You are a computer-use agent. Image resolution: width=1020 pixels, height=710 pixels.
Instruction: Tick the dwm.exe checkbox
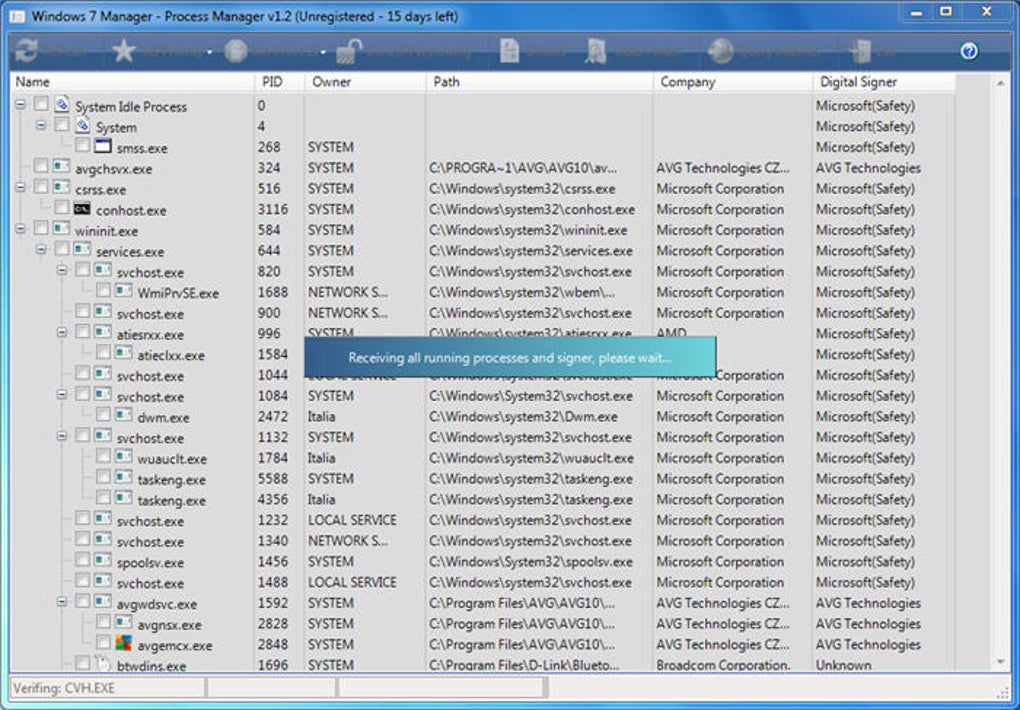tap(103, 415)
